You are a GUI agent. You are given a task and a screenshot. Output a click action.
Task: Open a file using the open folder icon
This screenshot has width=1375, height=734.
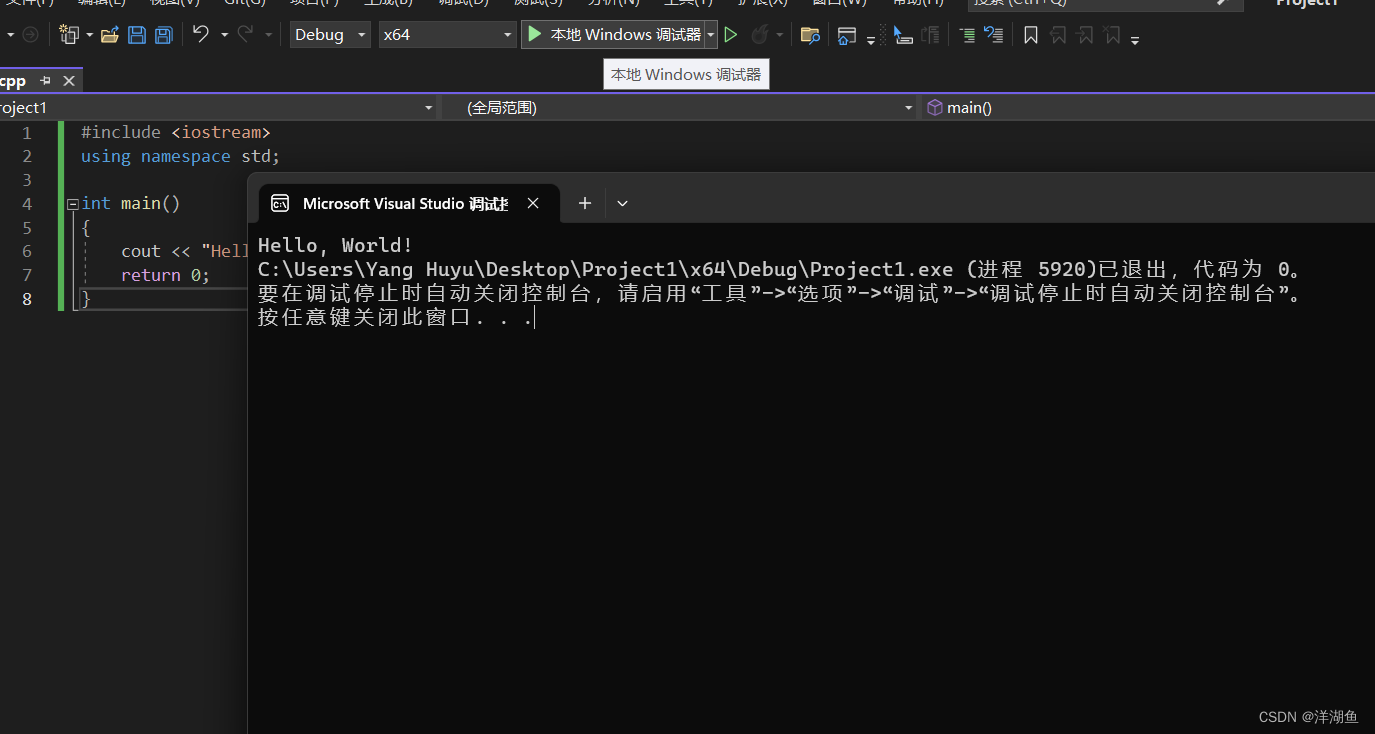pyautogui.click(x=110, y=34)
